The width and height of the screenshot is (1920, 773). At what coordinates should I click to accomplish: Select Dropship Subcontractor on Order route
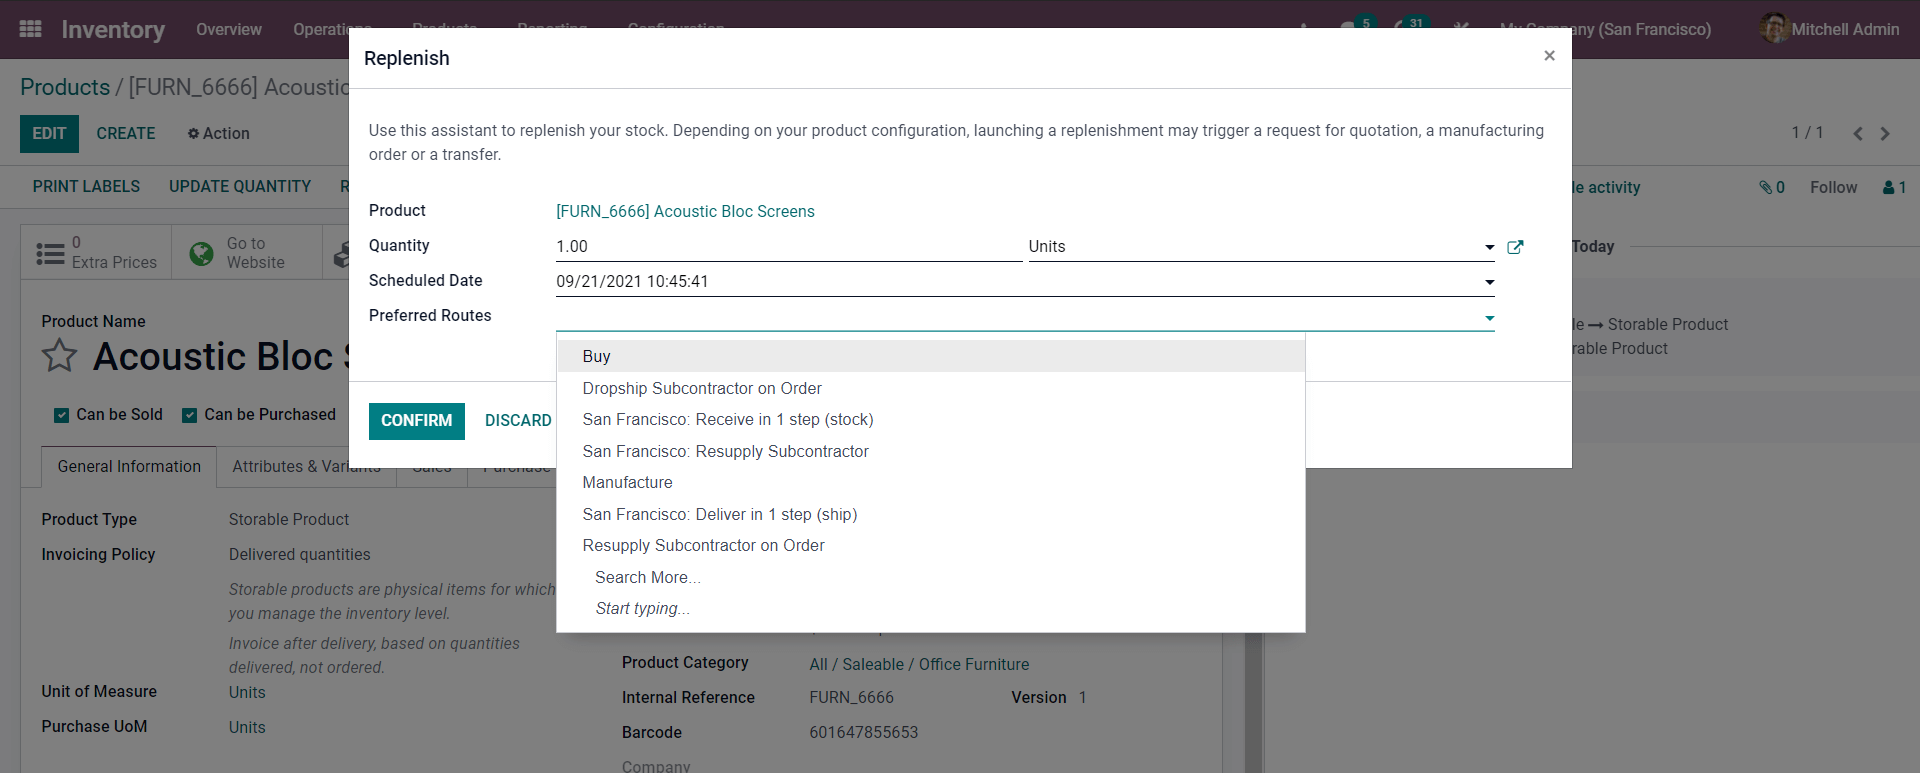(x=931, y=388)
